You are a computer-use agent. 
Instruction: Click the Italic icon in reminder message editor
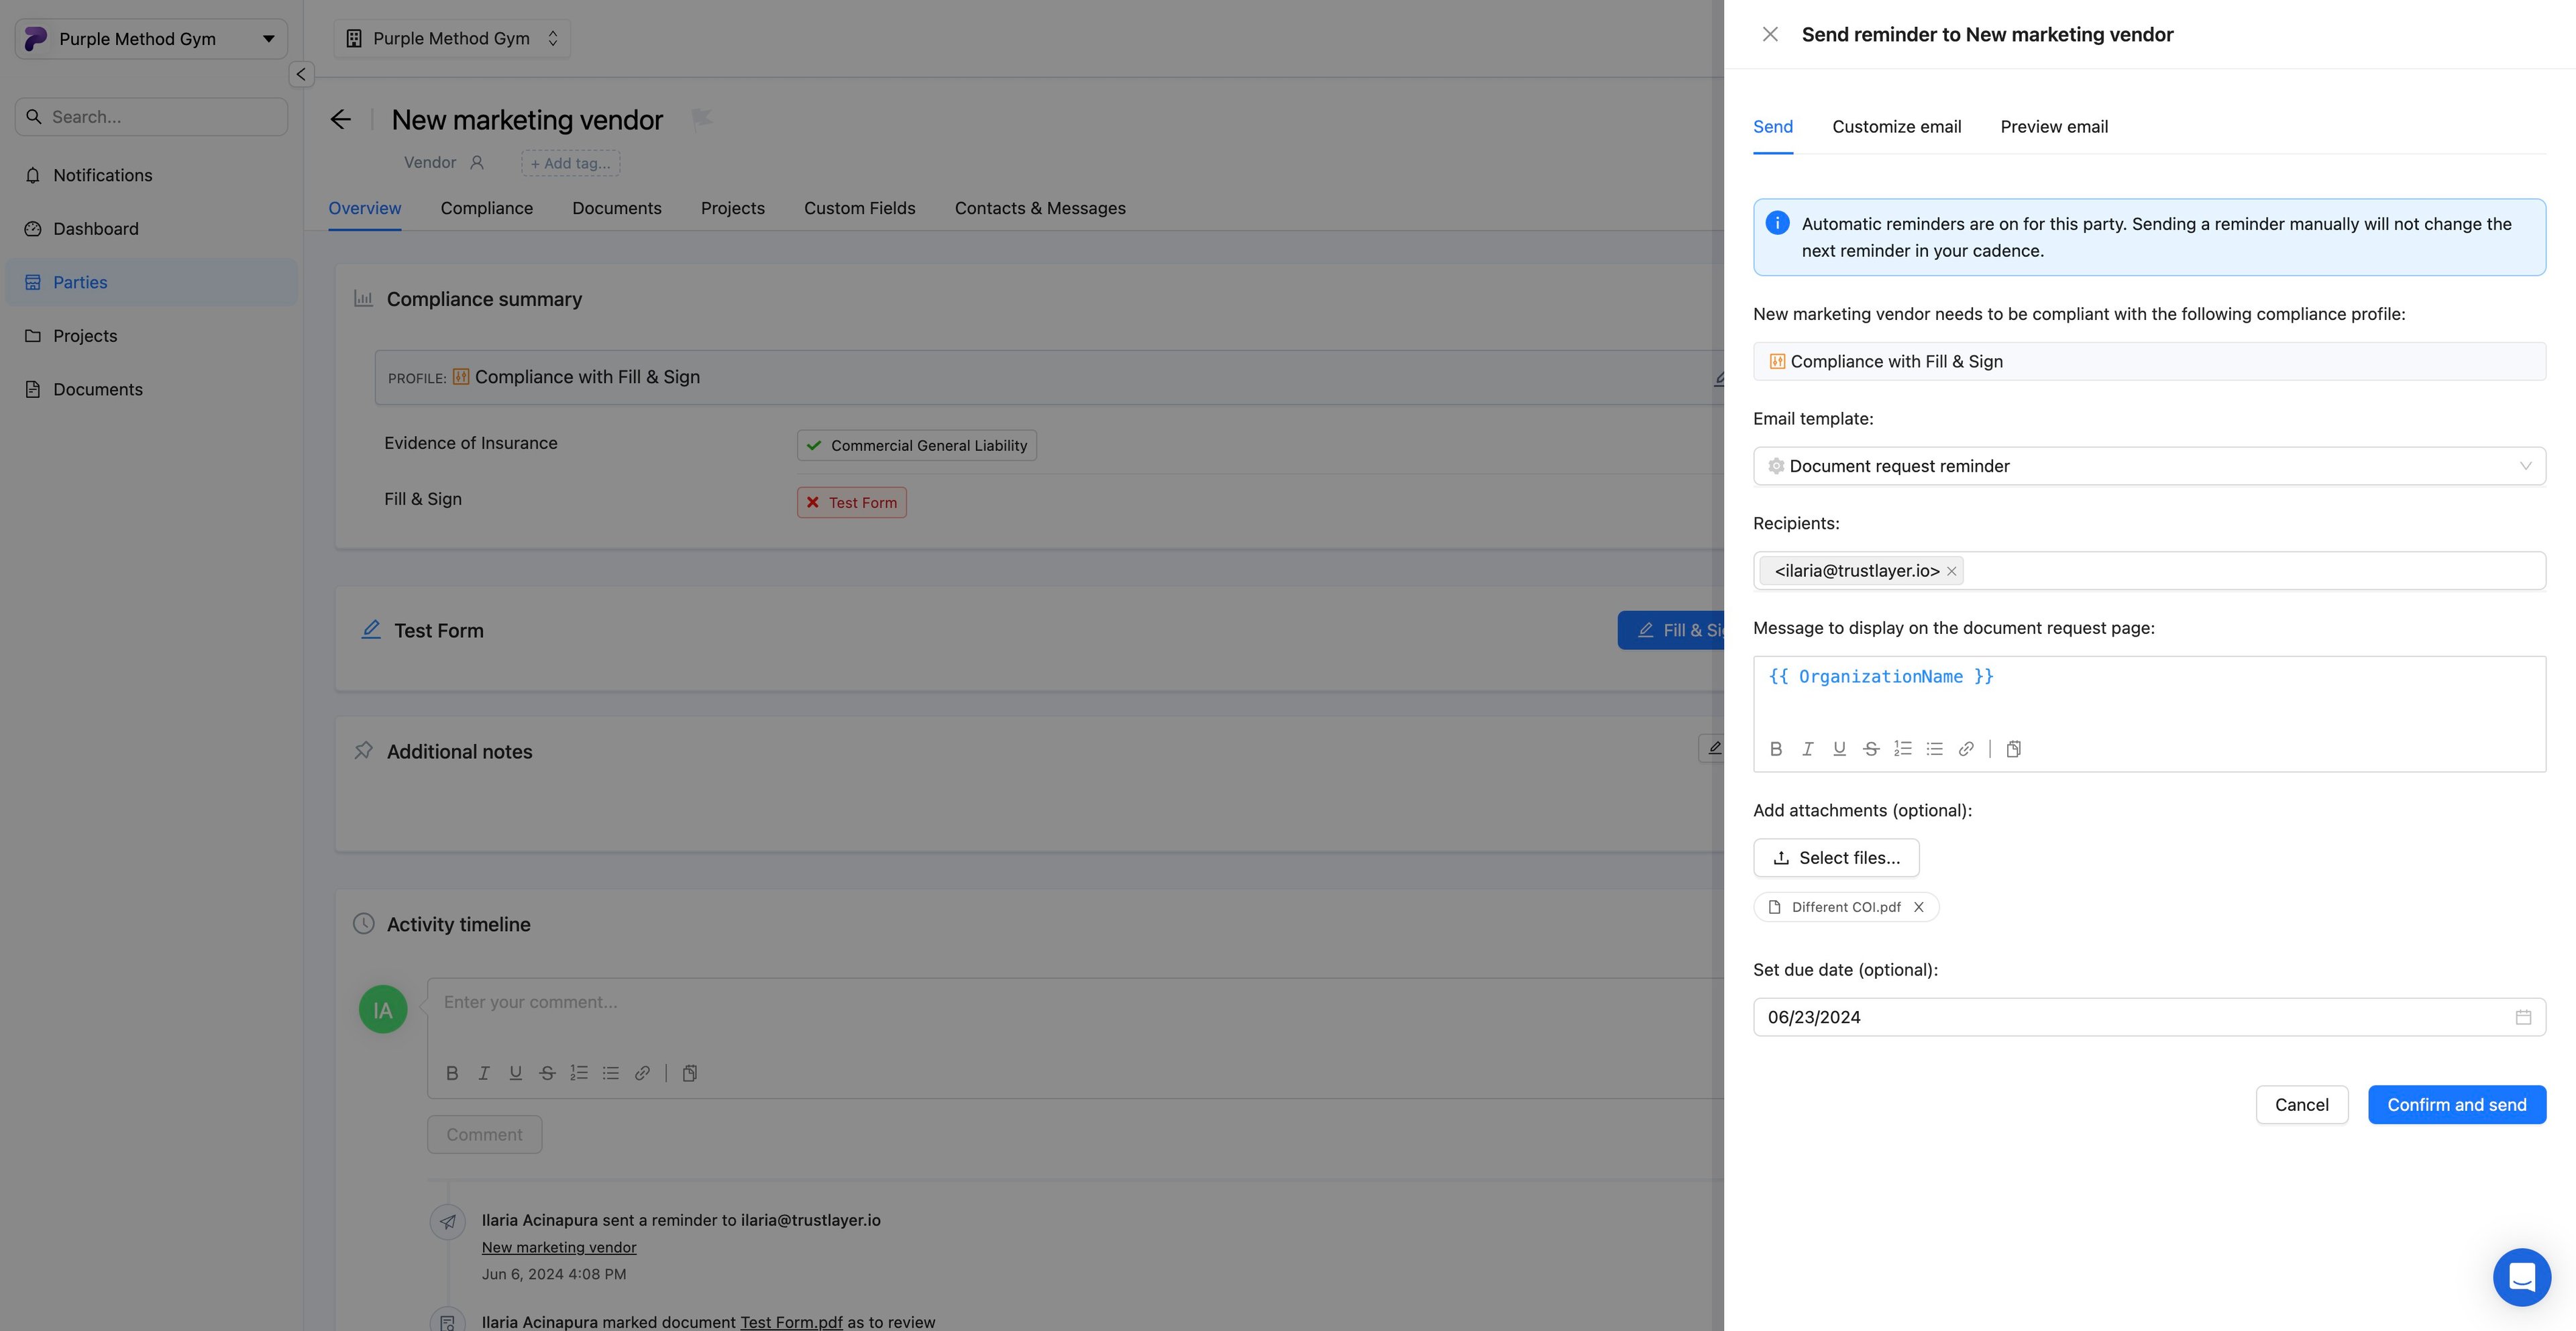[x=1807, y=749]
